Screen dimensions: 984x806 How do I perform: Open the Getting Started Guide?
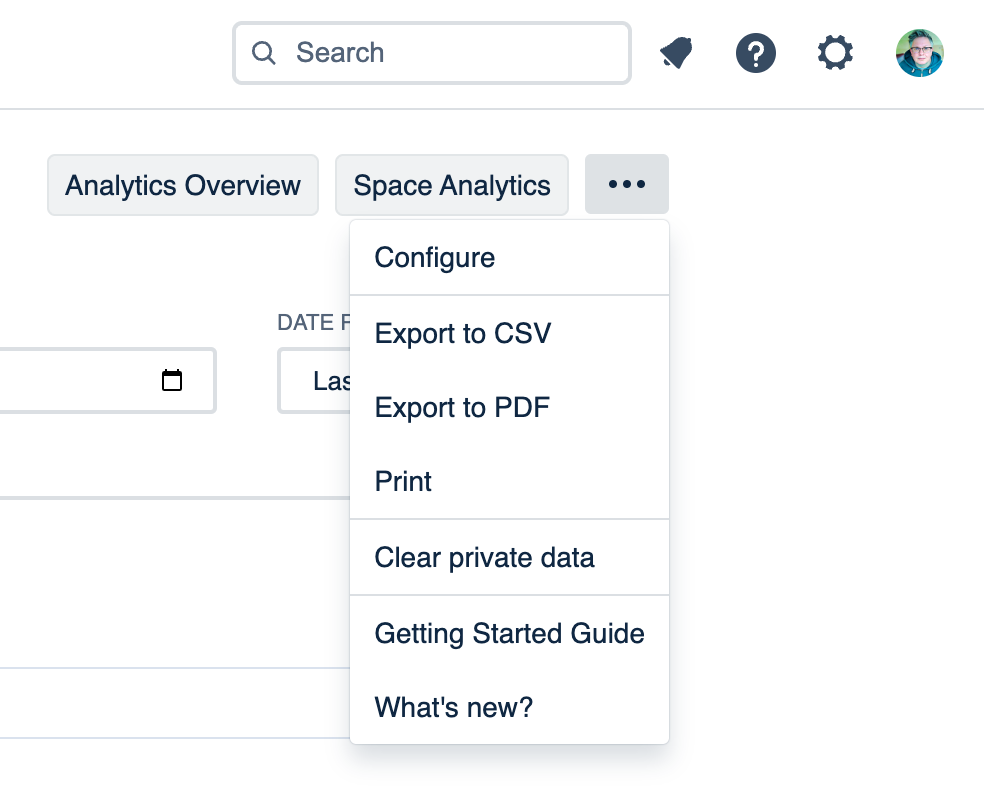[509, 634]
